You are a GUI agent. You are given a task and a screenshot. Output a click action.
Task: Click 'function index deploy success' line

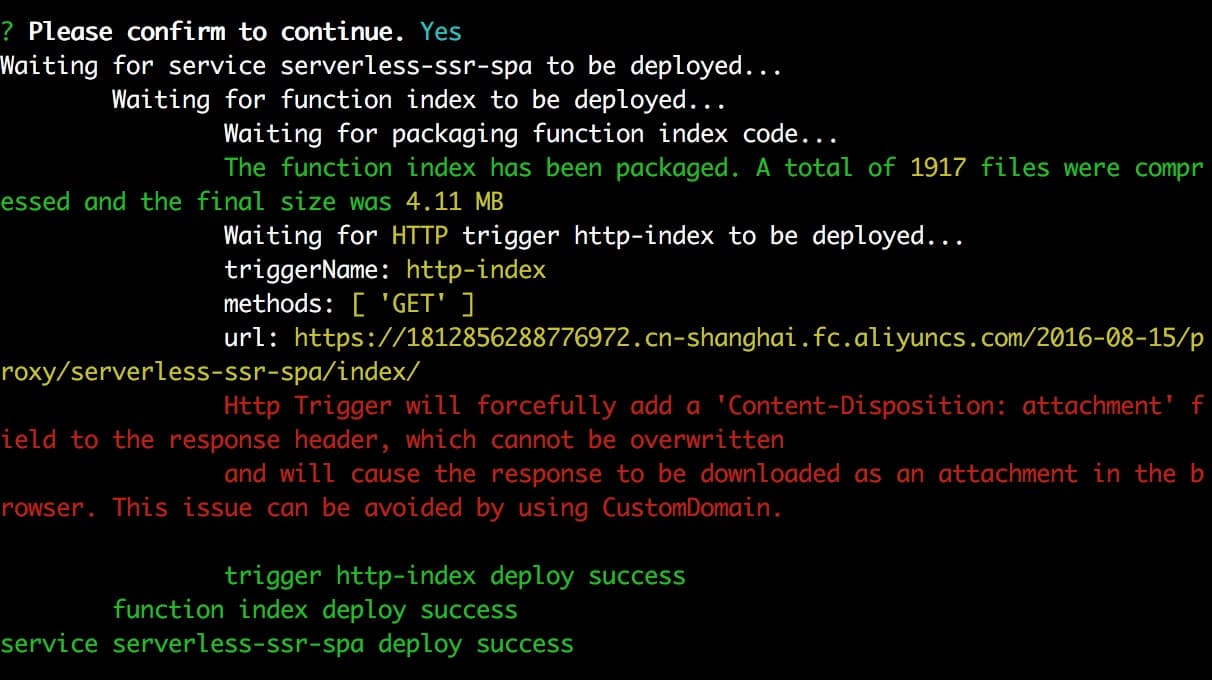[314, 609]
